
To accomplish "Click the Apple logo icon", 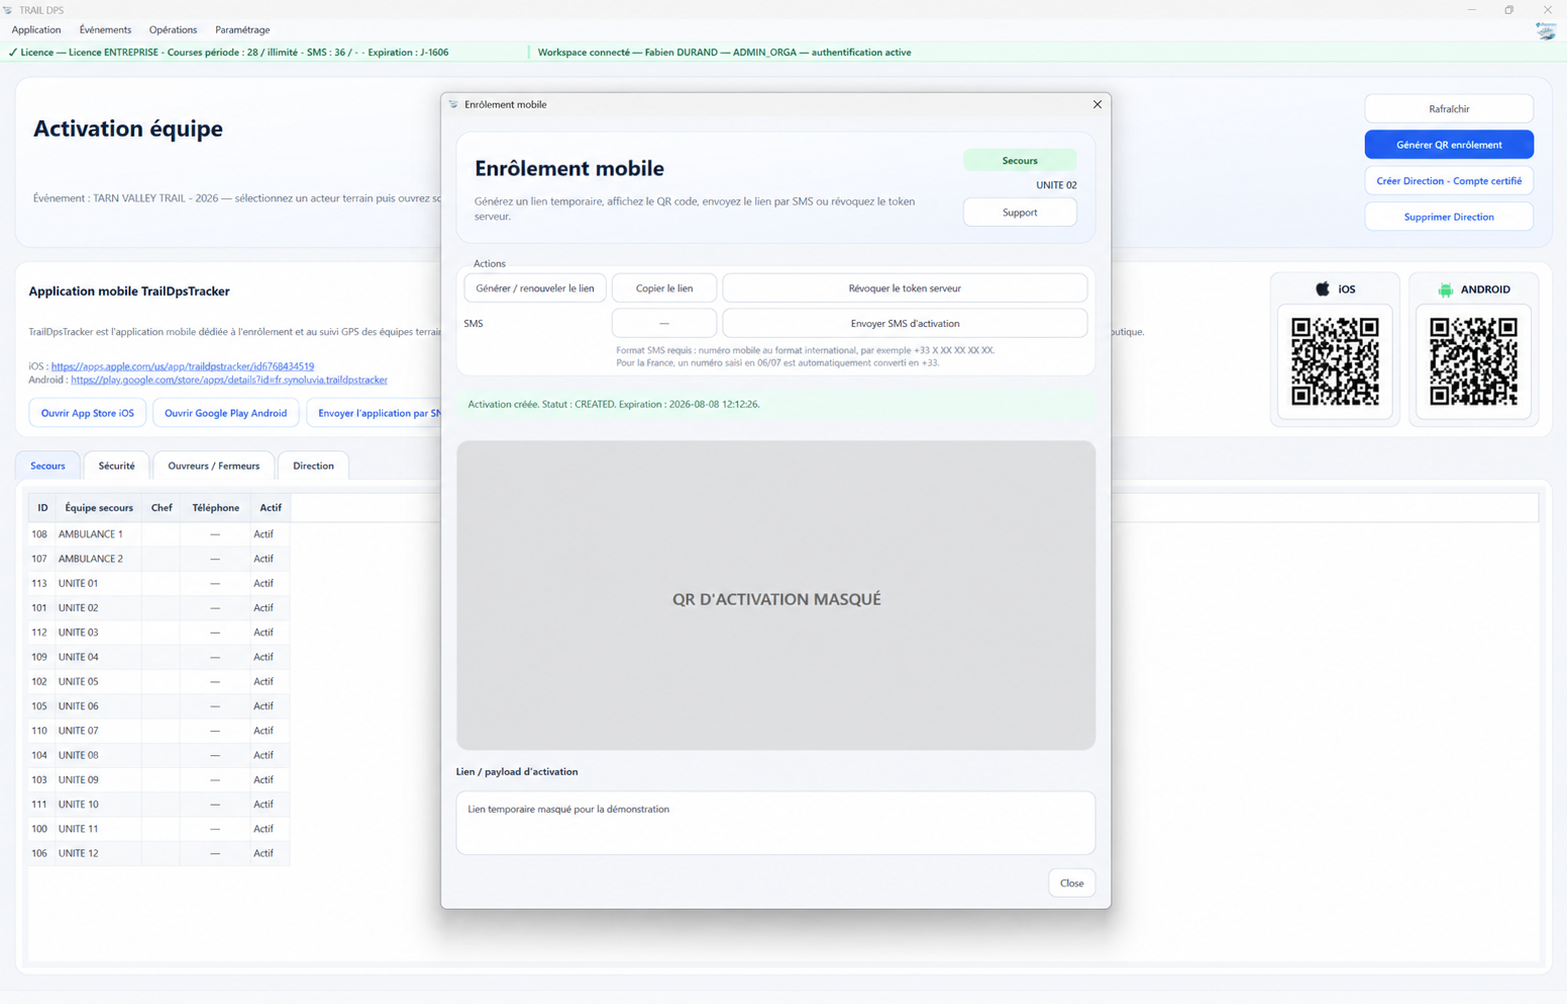I will [x=1323, y=289].
